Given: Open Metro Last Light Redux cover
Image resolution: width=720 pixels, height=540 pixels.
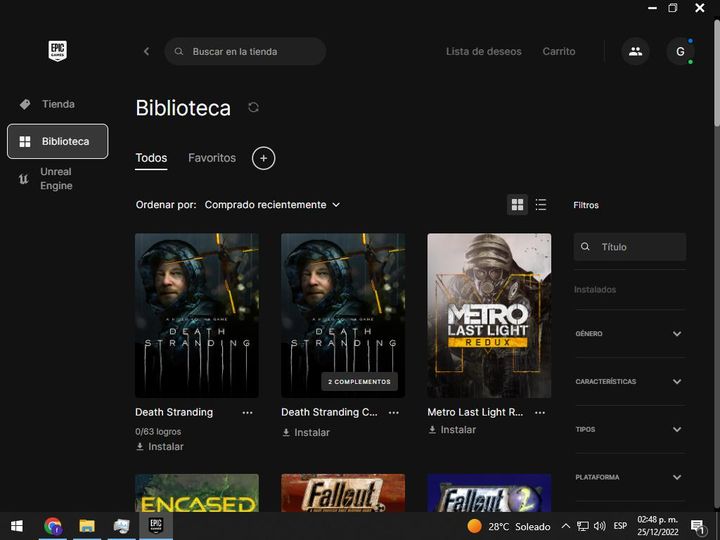Looking at the screenshot, I should pos(489,315).
